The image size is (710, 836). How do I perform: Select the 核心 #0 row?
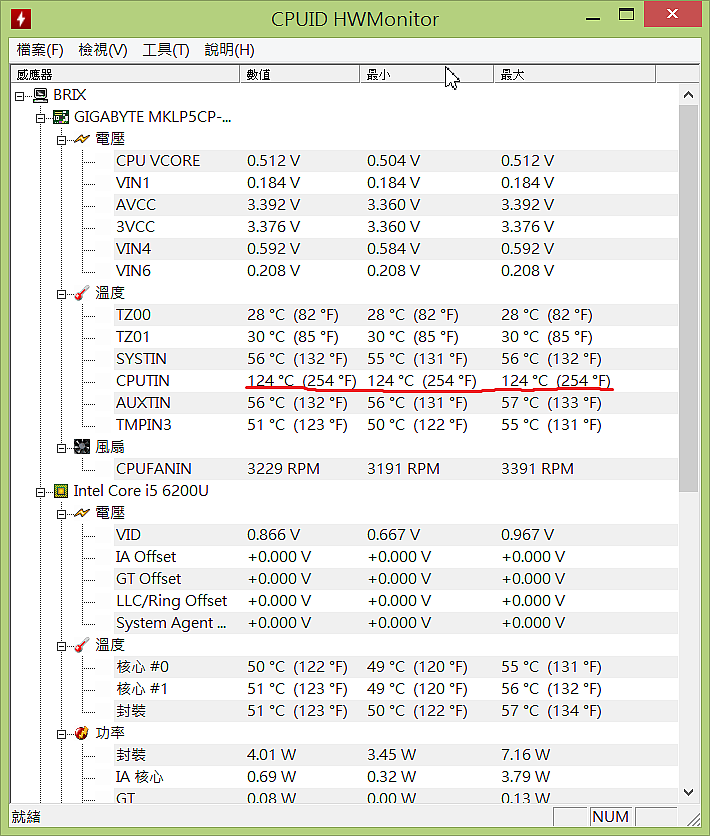396,667
